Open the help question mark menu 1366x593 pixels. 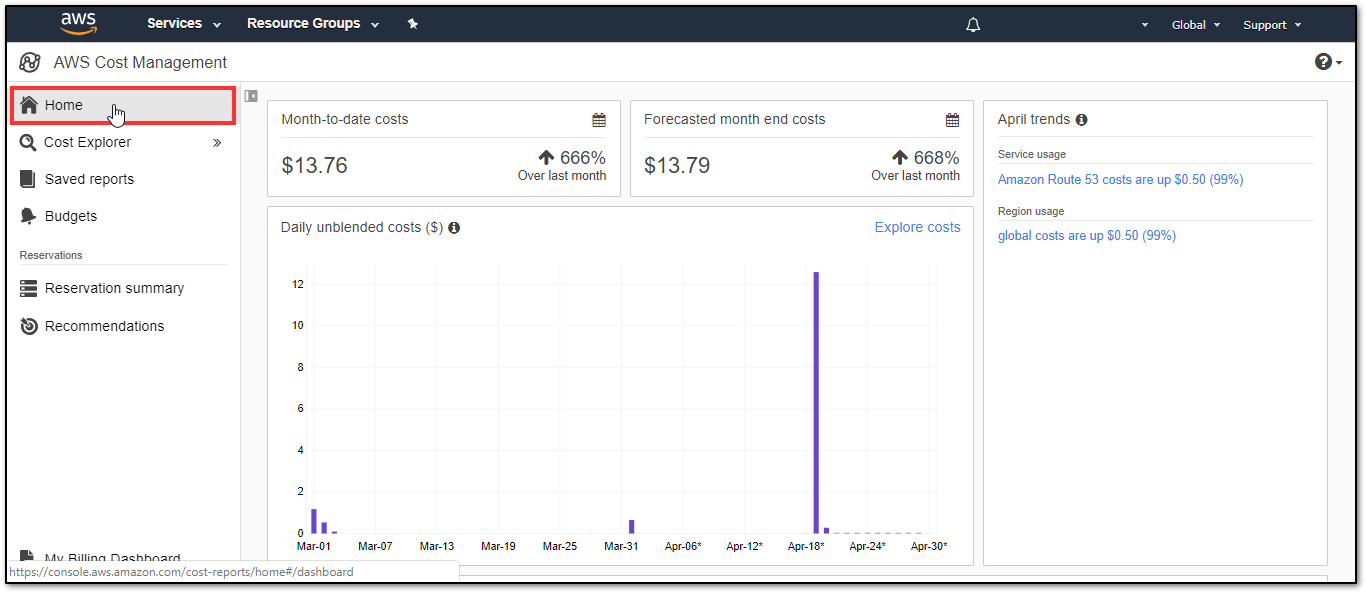click(1328, 62)
